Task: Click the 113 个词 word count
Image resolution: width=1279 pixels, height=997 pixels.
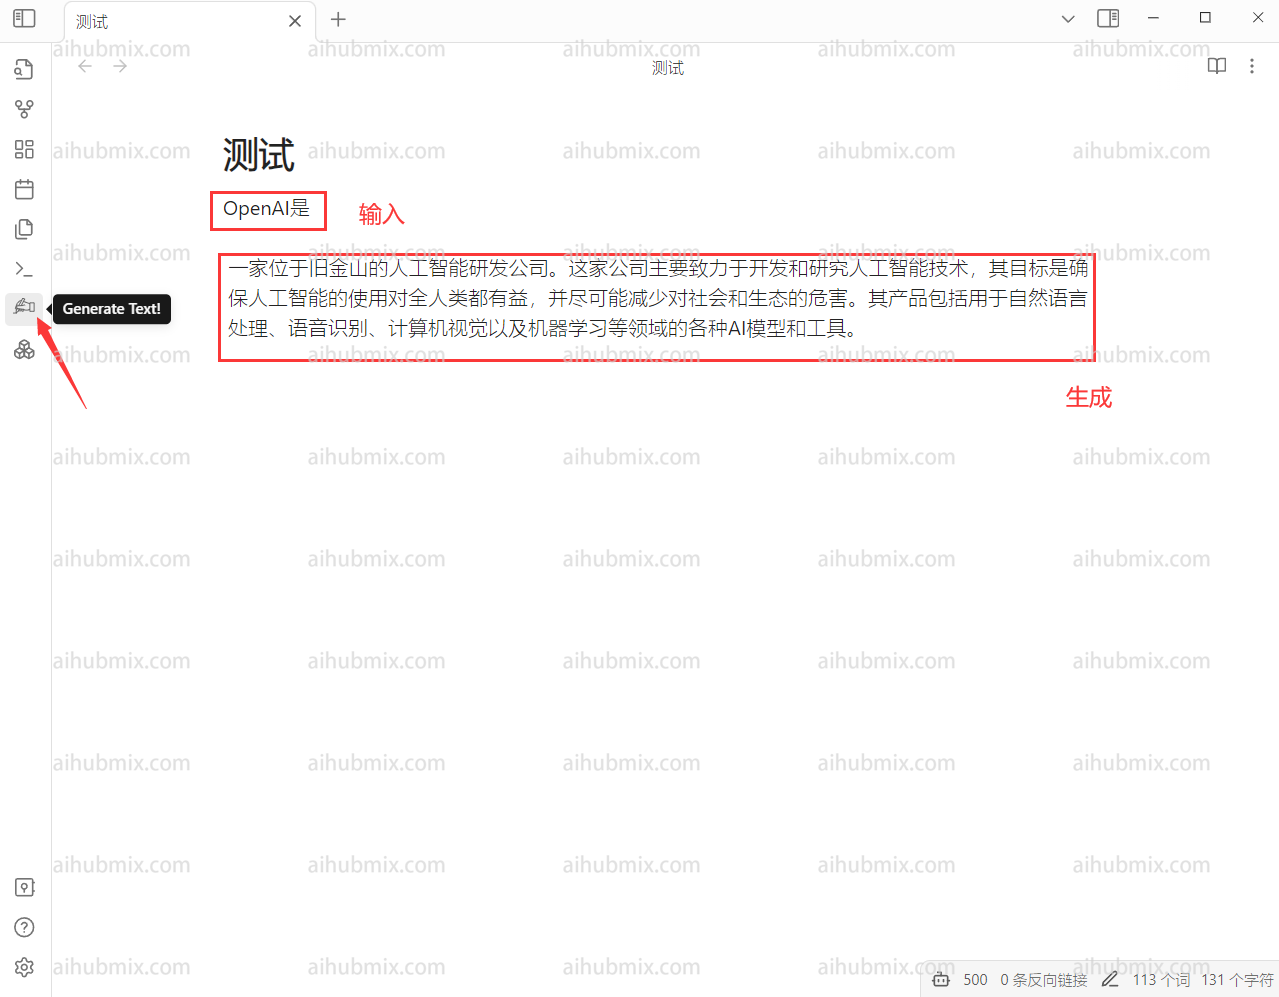Action: [1162, 980]
